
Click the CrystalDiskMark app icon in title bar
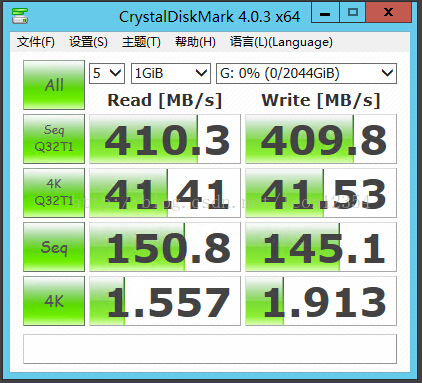pyautogui.click(x=20, y=16)
